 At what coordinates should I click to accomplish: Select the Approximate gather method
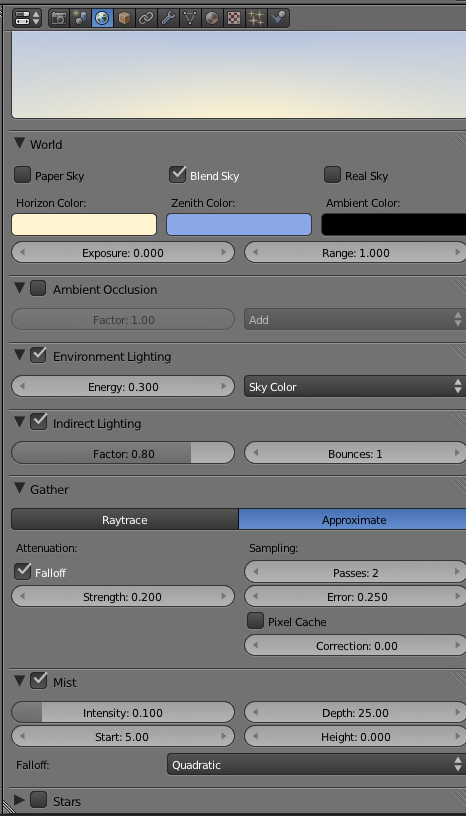click(x=352, y=520)
